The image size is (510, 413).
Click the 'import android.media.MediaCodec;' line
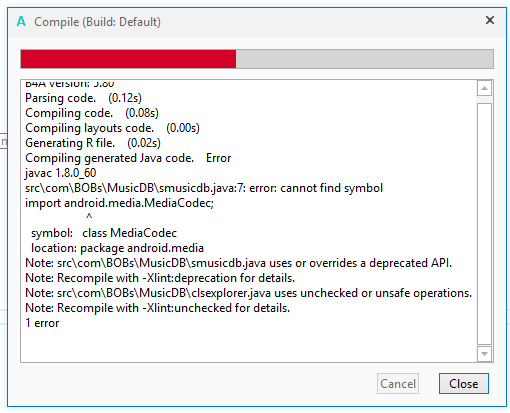point(119,203)
